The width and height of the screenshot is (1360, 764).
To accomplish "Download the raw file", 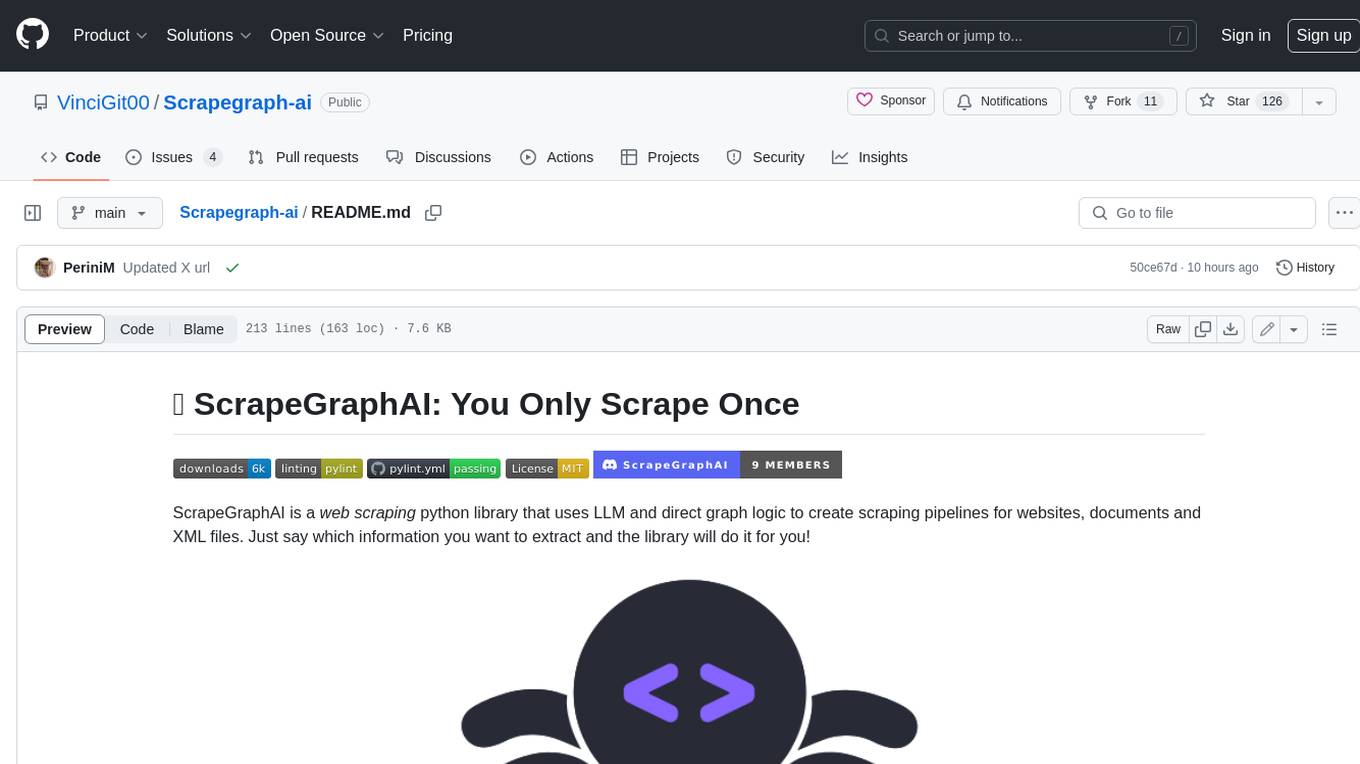I will (x=1231, y=329).
